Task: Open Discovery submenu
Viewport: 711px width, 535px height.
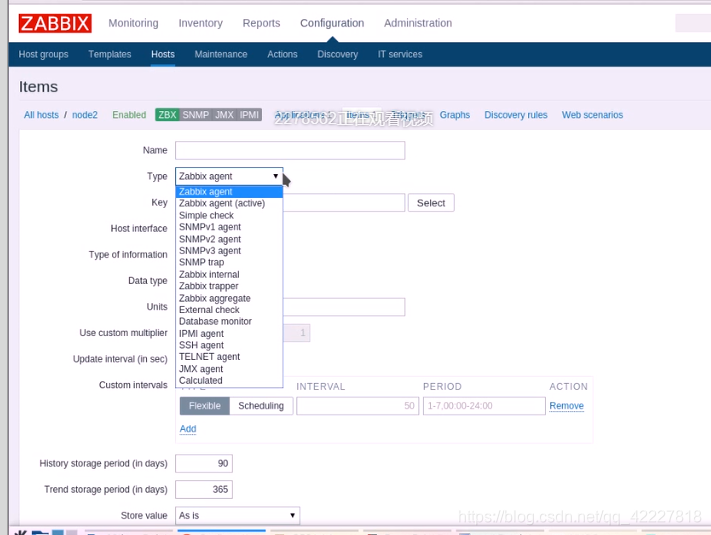Action: click(x=337, y=54)
